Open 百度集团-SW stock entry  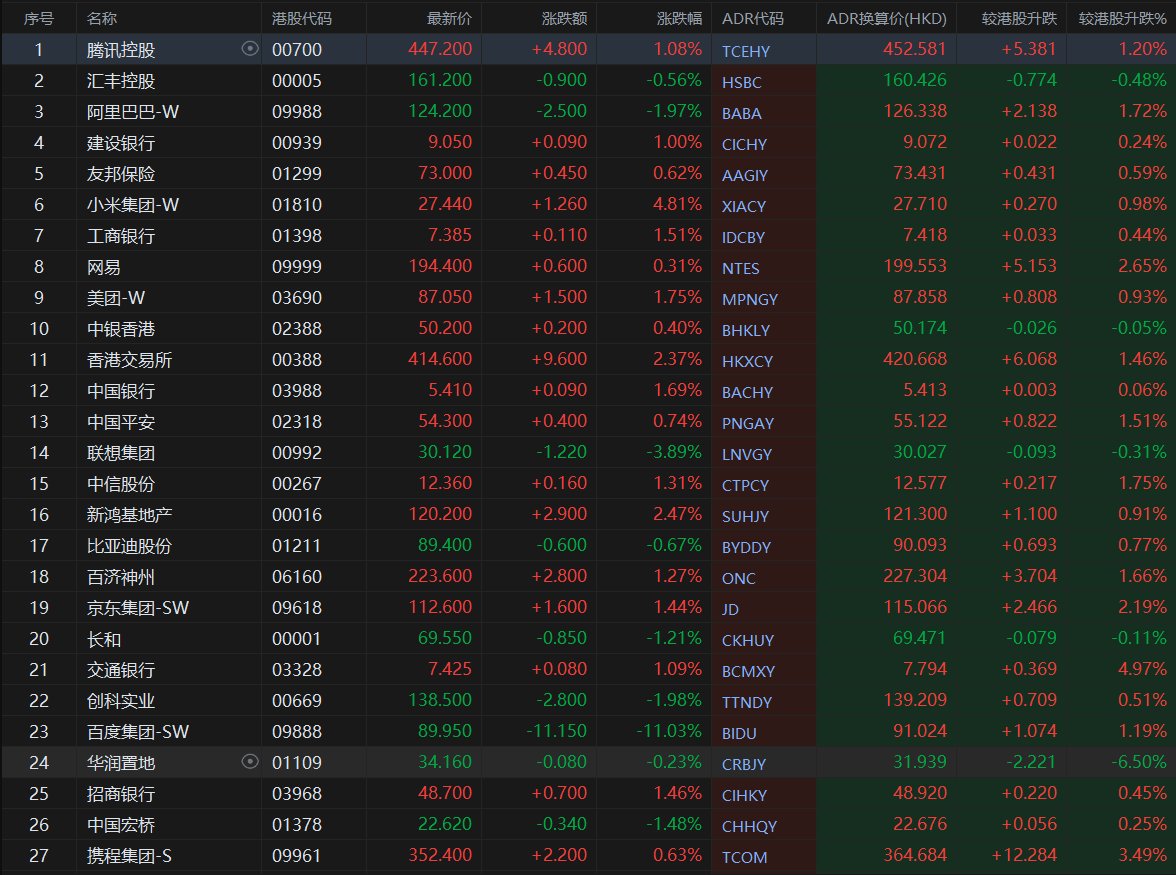tap(137, 732)
